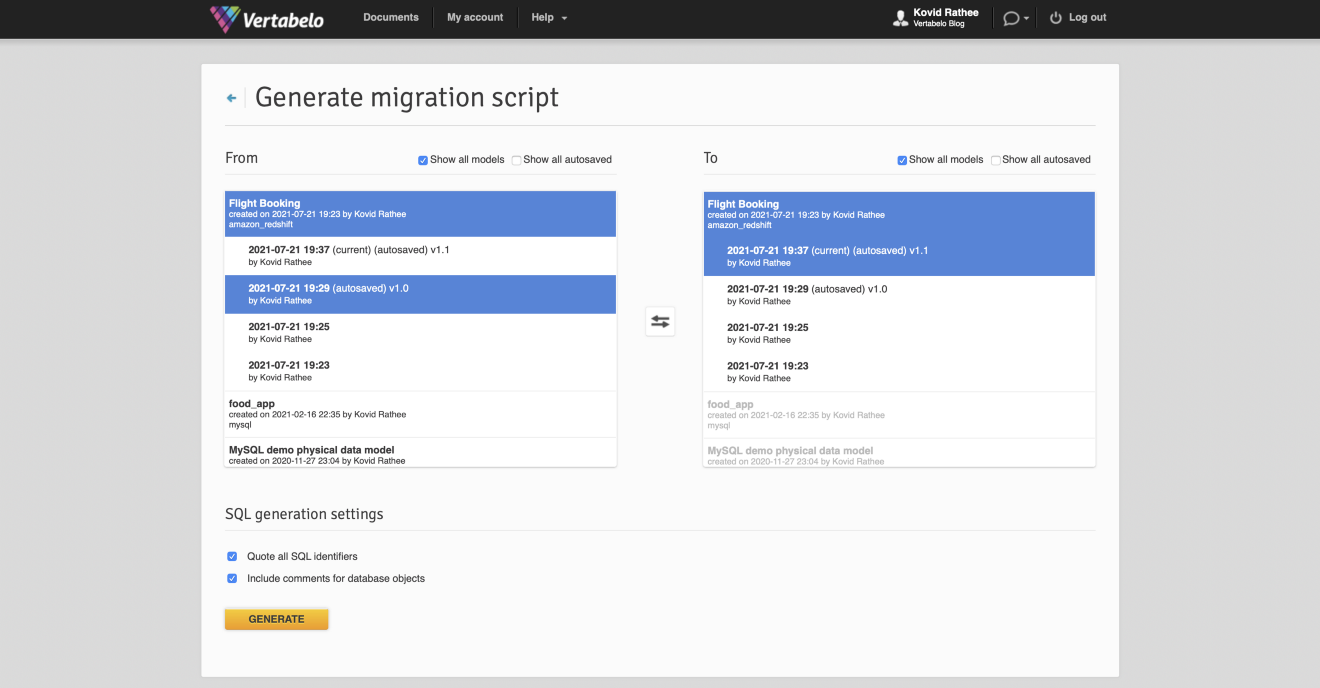
Task: Open chat dropdown arrow next to bubble
Action: point(1026,19)
